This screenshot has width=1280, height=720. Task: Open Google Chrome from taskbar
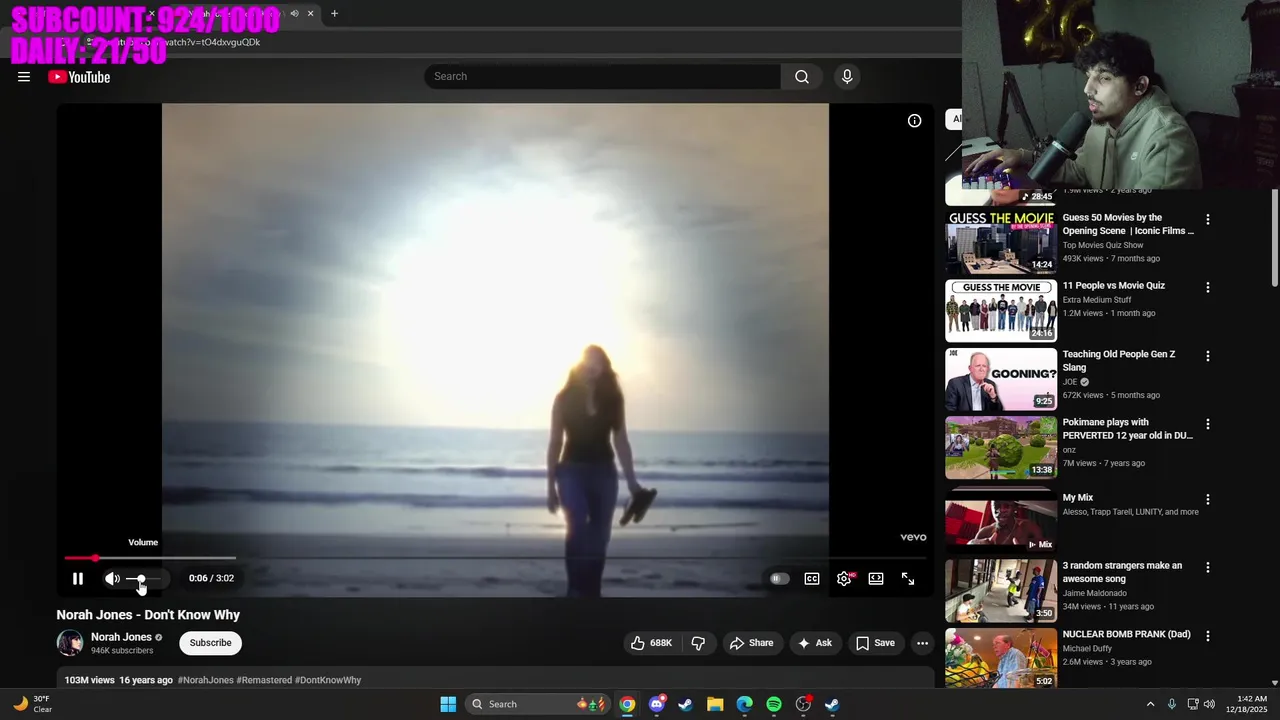click(627, 704)
